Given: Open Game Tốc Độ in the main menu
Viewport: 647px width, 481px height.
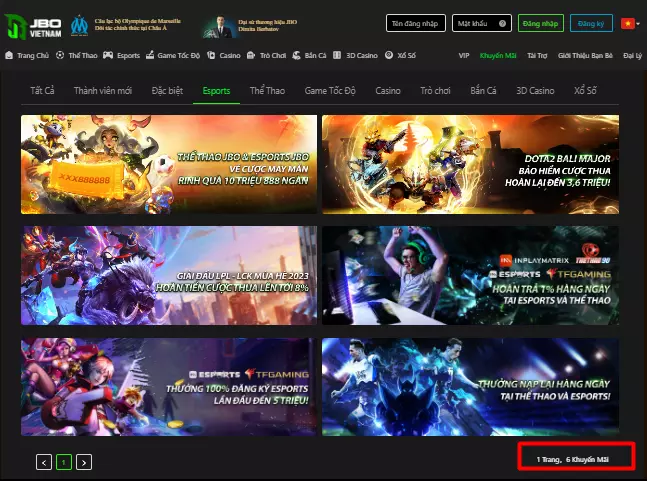Looking at the screenshot, I should 178,55.
